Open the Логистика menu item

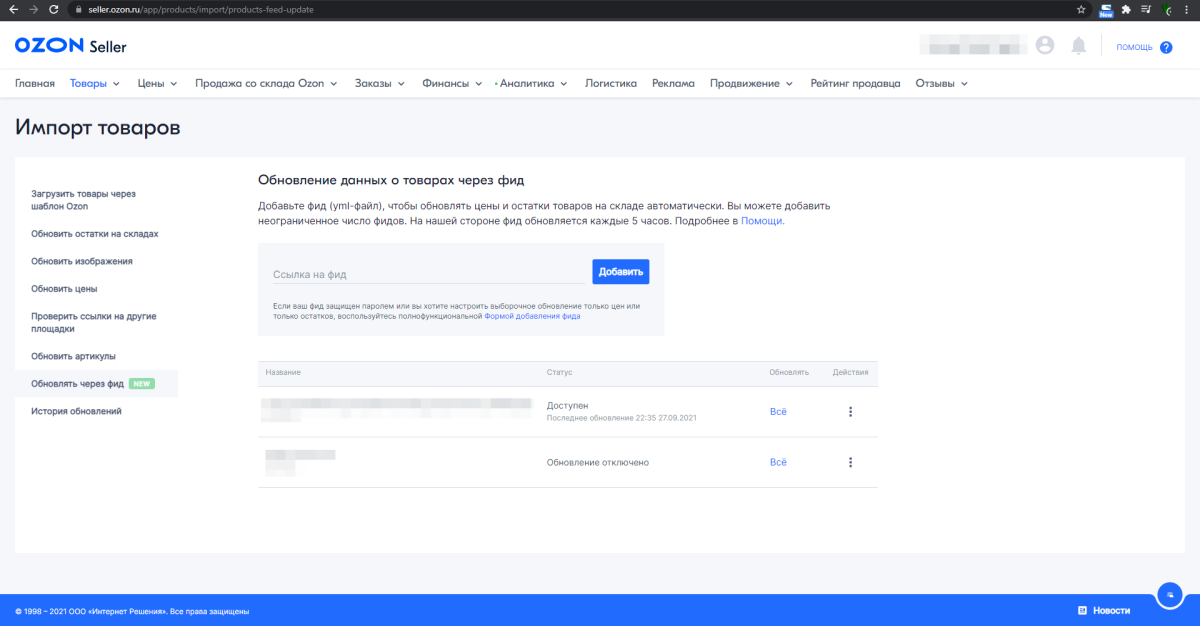pos(610,84)
